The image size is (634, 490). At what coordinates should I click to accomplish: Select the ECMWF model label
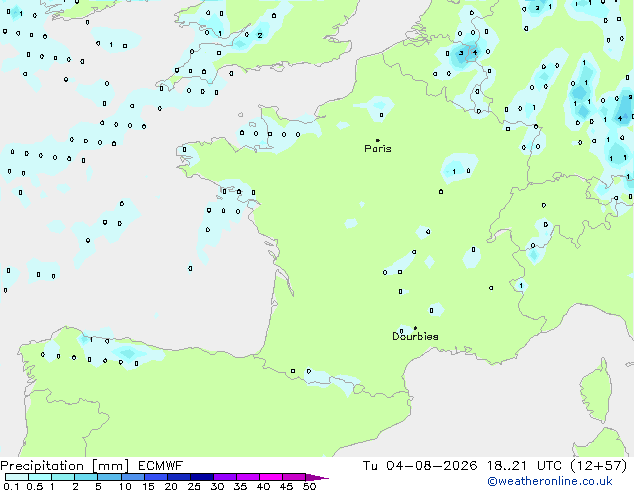[161, 466]
